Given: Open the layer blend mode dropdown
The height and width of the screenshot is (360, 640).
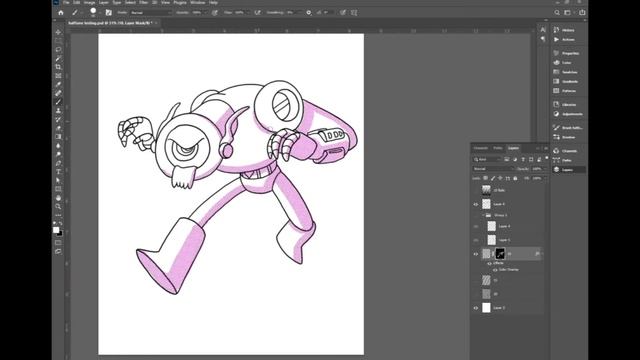Looking at the screenshot, I should coord(493,169).
